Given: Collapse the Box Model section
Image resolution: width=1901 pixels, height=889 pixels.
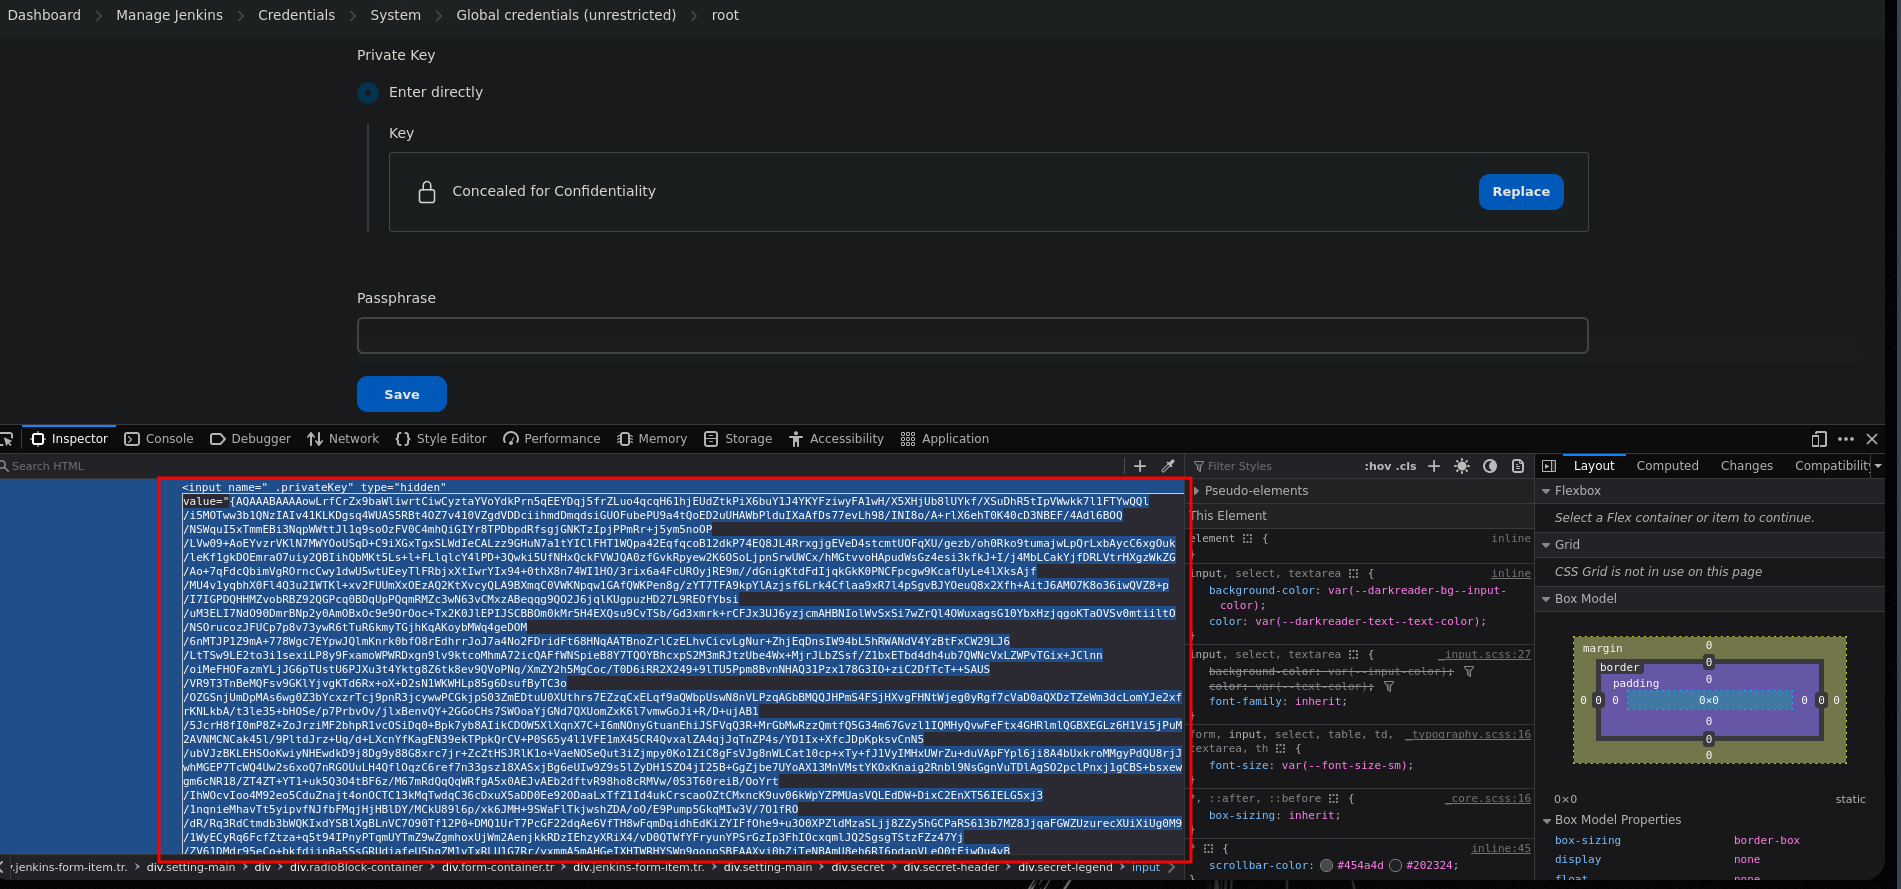Looking at the screenshot, I should [1546, 599].
